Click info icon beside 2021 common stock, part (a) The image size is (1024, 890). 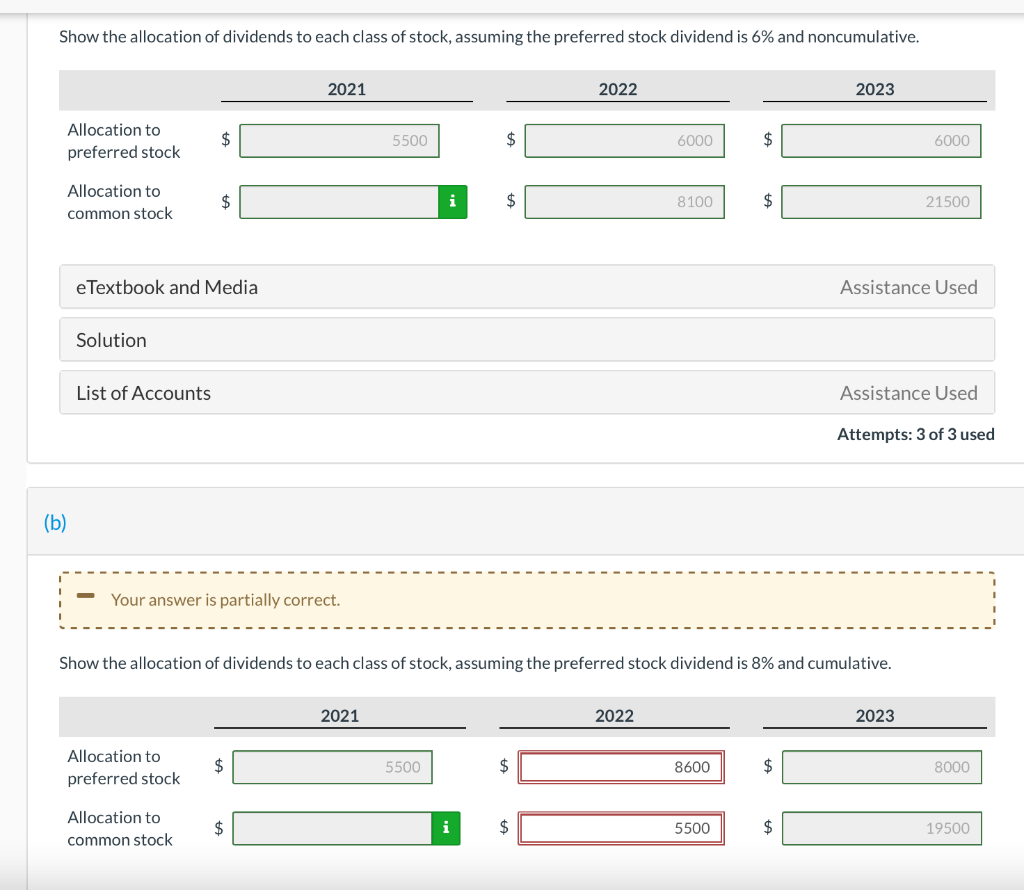(x=453, y=202)
